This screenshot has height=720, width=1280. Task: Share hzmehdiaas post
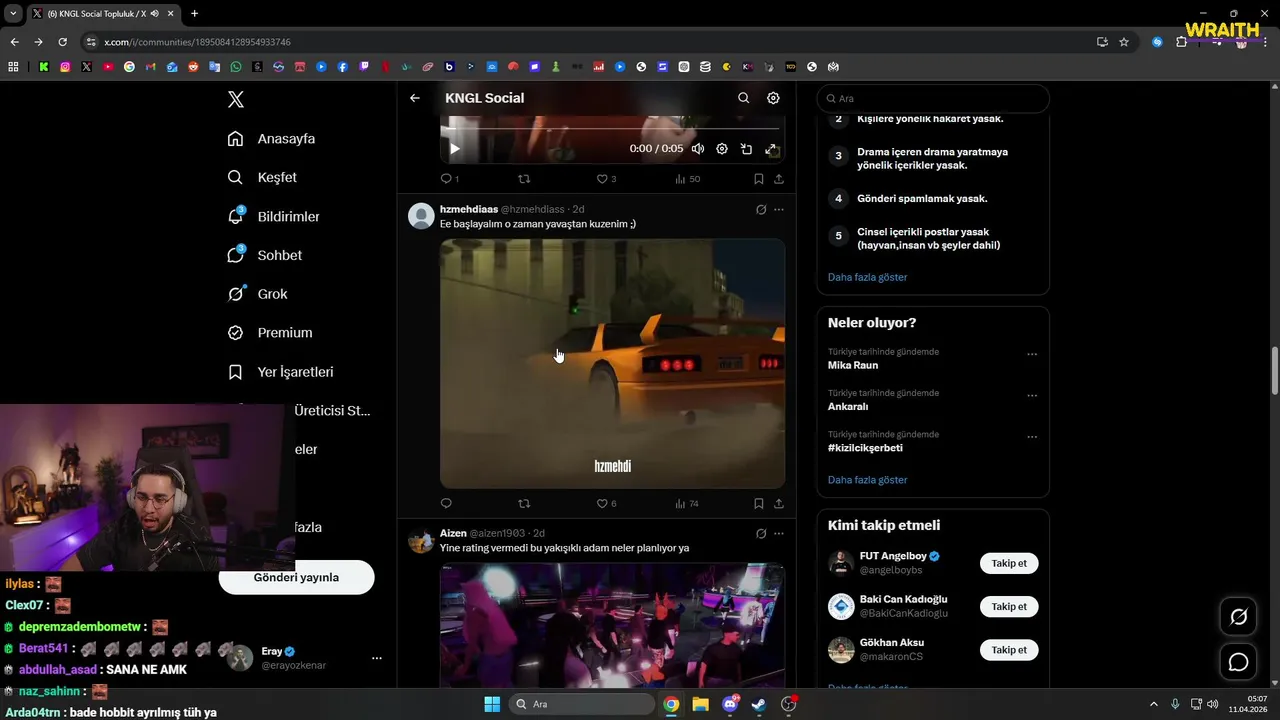click(779, 503)
